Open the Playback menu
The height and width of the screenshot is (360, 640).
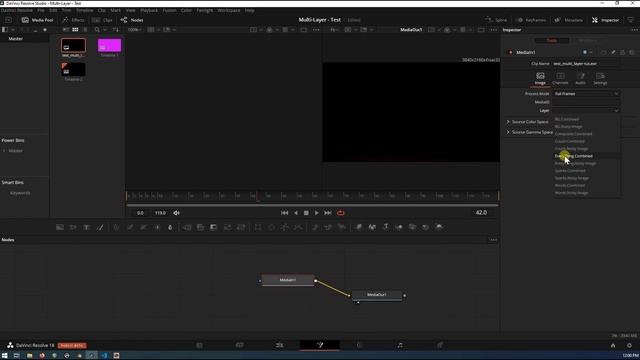149,10
